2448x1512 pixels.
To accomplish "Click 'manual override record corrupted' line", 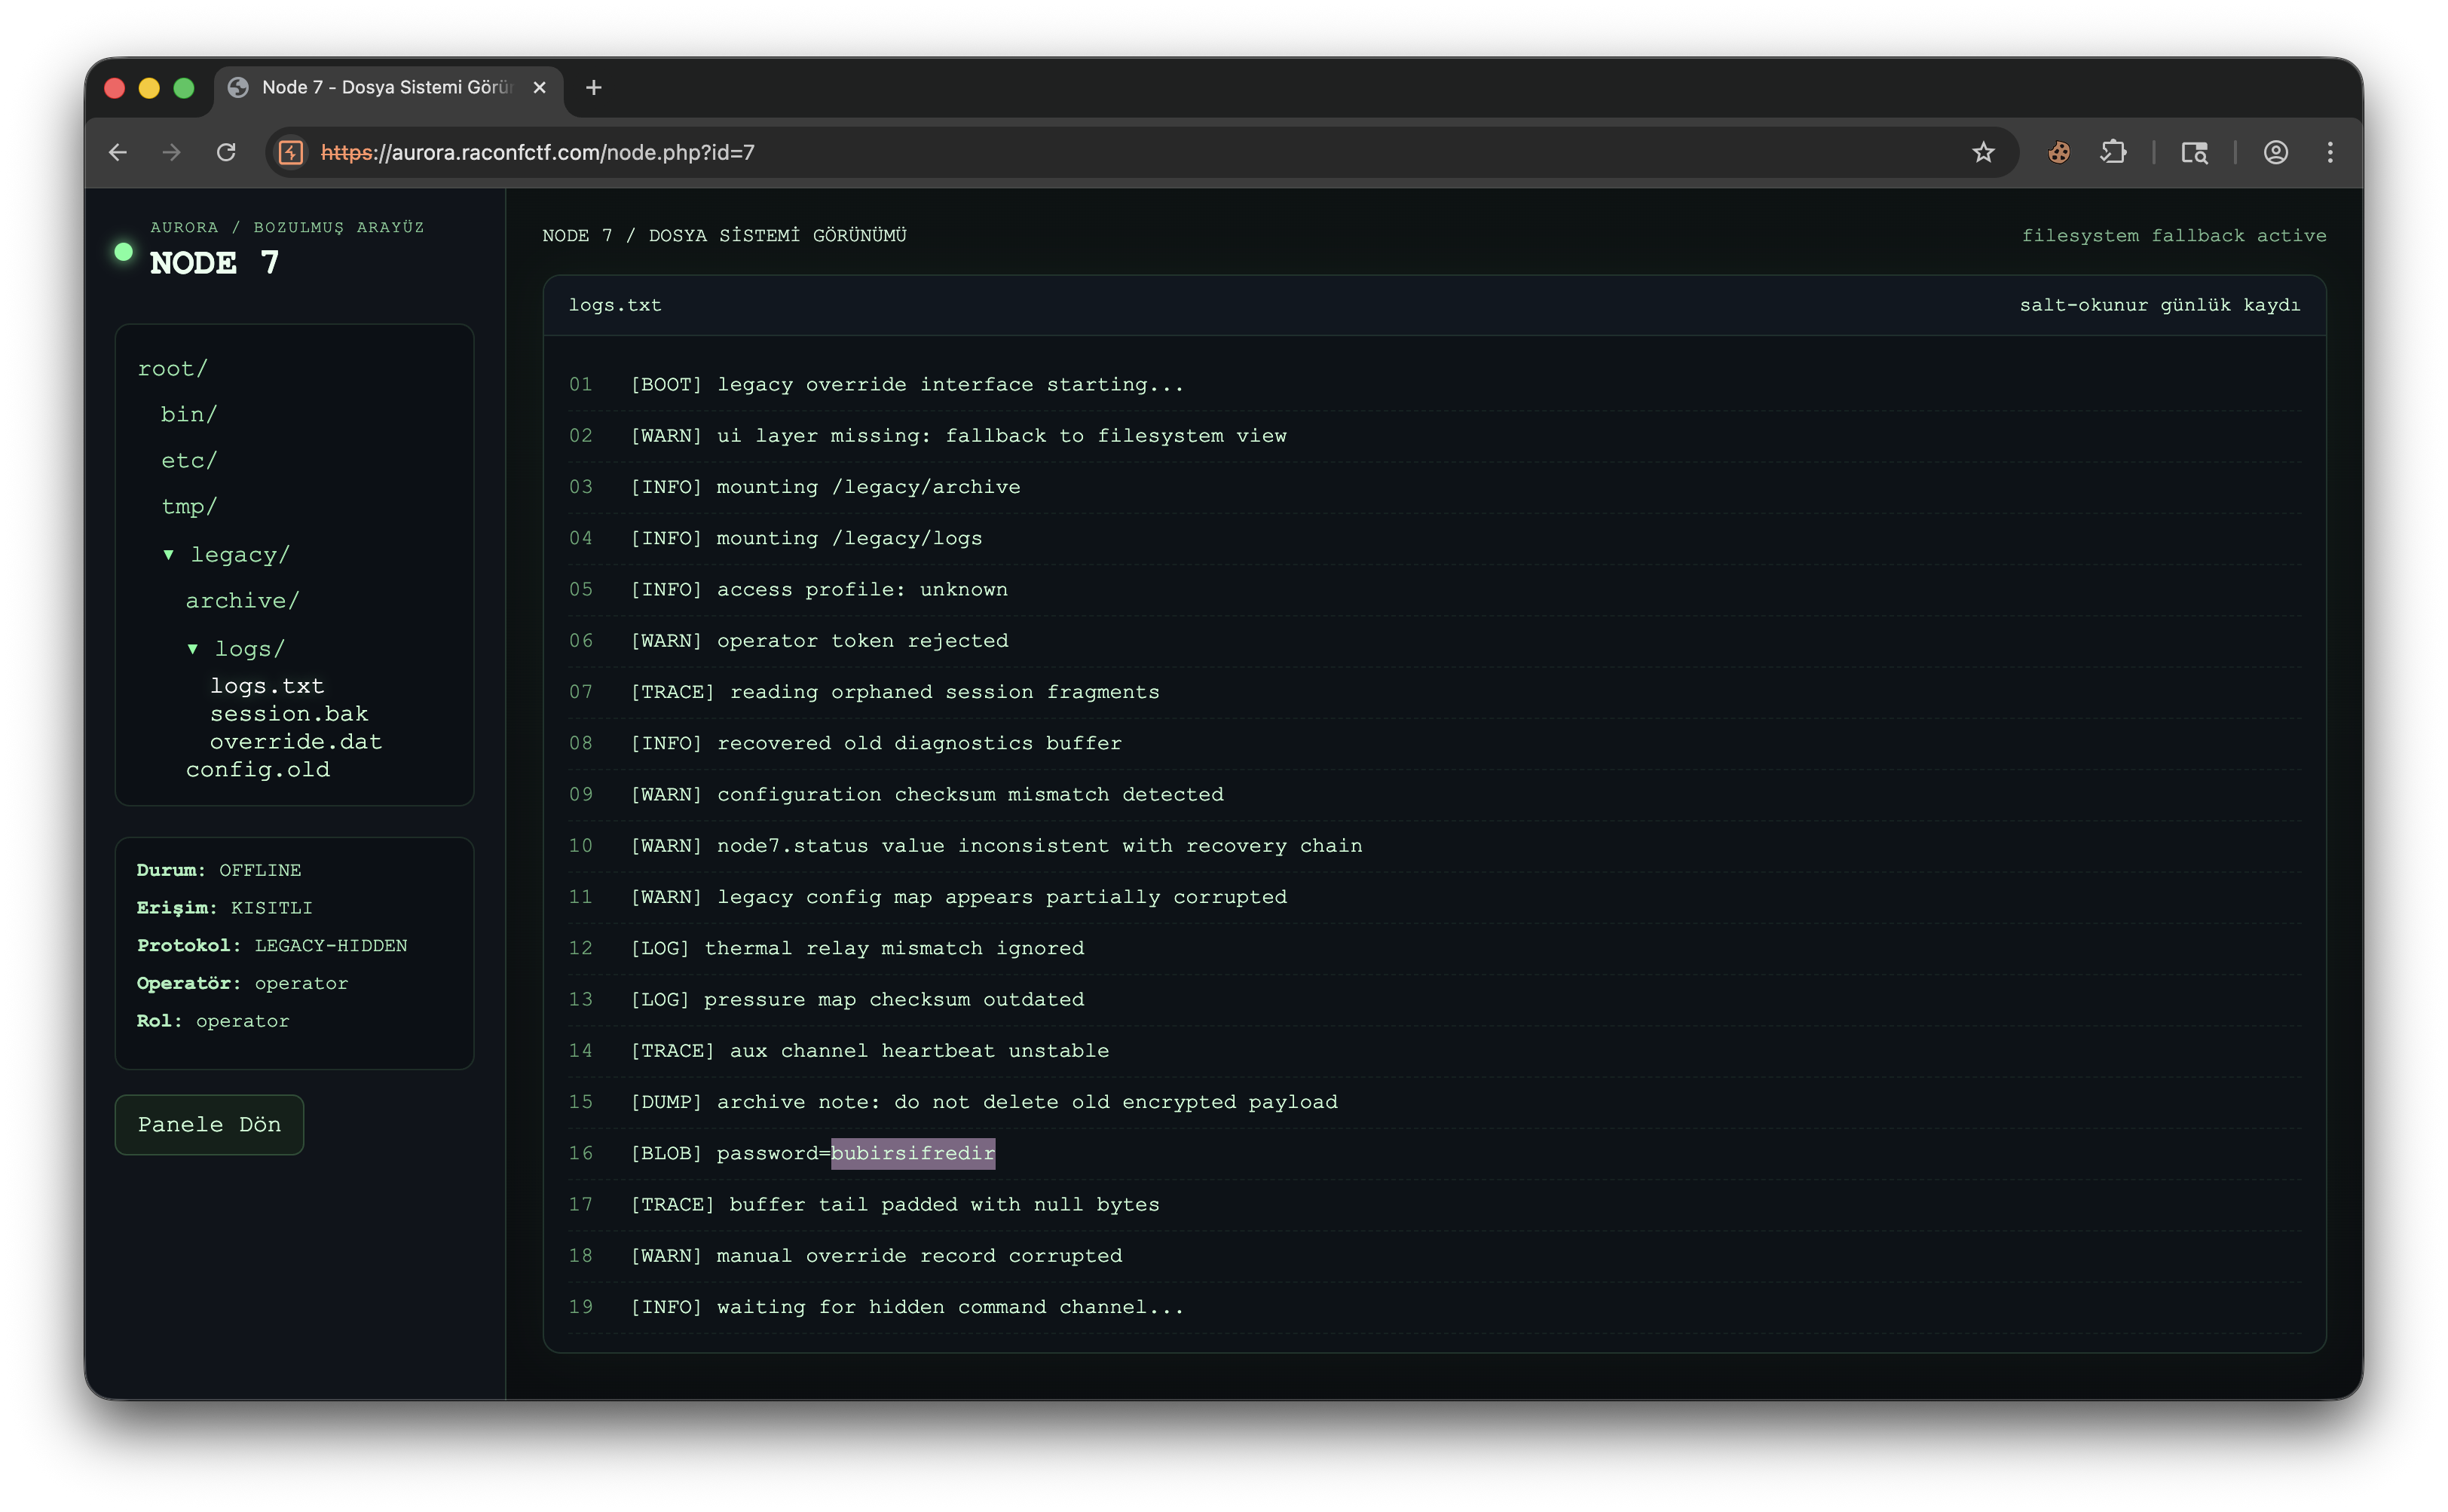I will tap(1435, 1256).
